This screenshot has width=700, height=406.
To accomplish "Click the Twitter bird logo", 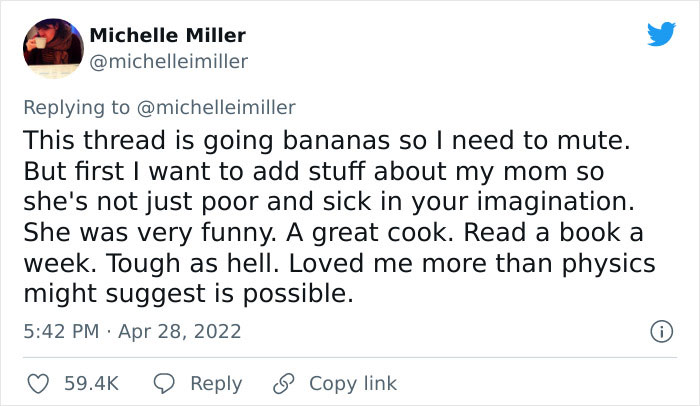I will tap(661, 35).
